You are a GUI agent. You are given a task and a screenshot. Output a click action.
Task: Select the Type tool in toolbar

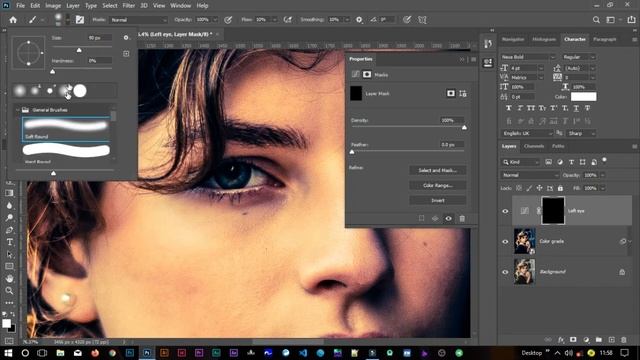point(9,242)
